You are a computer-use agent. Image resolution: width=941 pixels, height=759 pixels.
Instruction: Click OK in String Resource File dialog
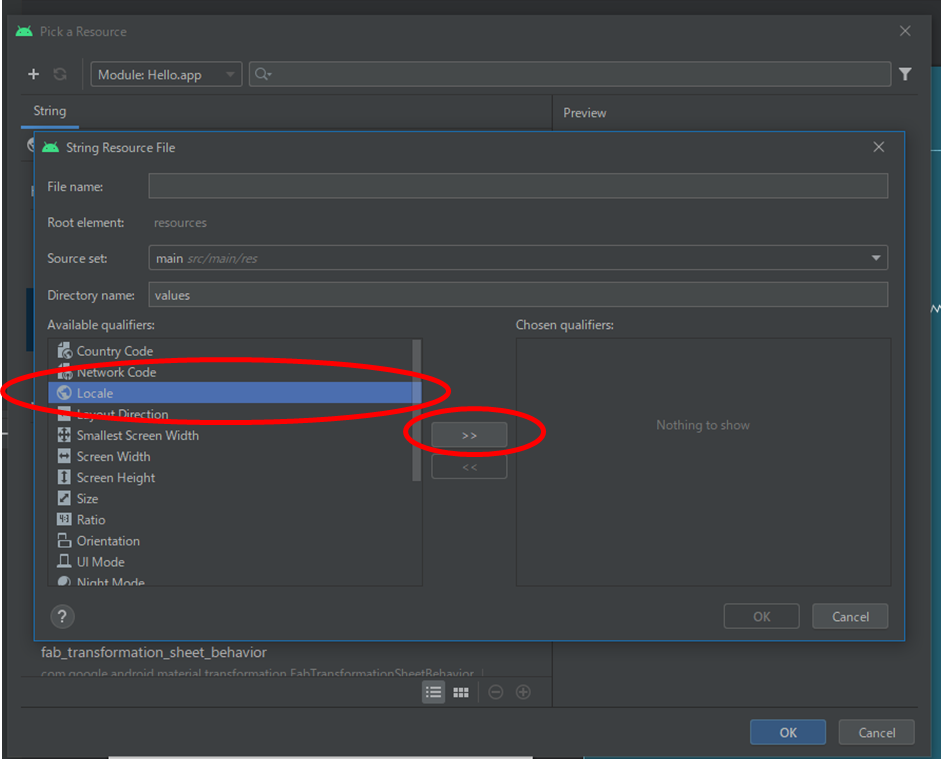[762, 616]
